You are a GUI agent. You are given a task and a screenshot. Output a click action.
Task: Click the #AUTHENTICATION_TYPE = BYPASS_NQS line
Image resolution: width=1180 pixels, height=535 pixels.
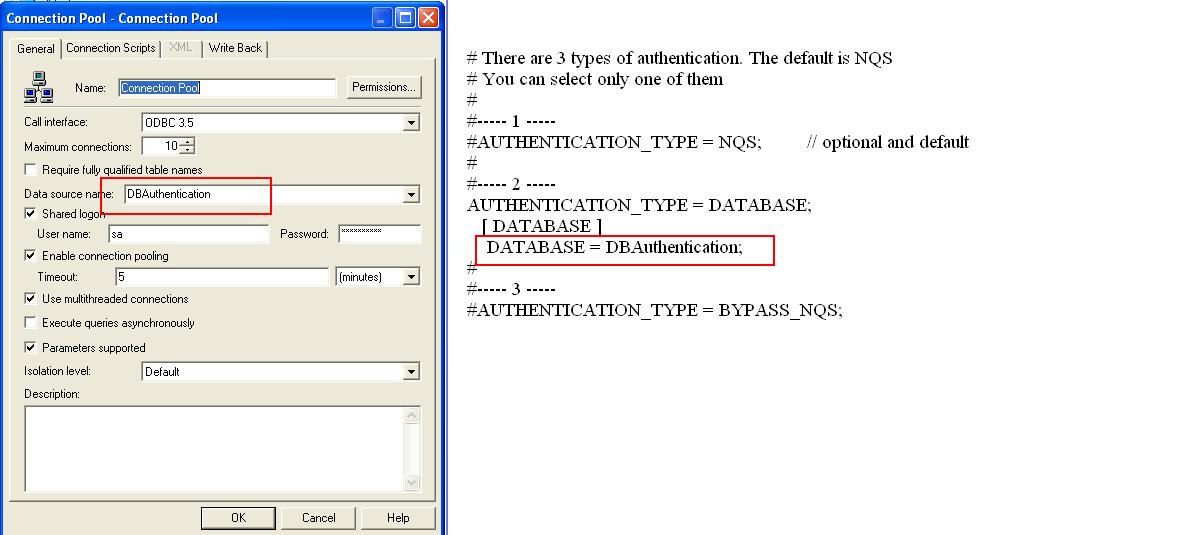tap(655, 310)
